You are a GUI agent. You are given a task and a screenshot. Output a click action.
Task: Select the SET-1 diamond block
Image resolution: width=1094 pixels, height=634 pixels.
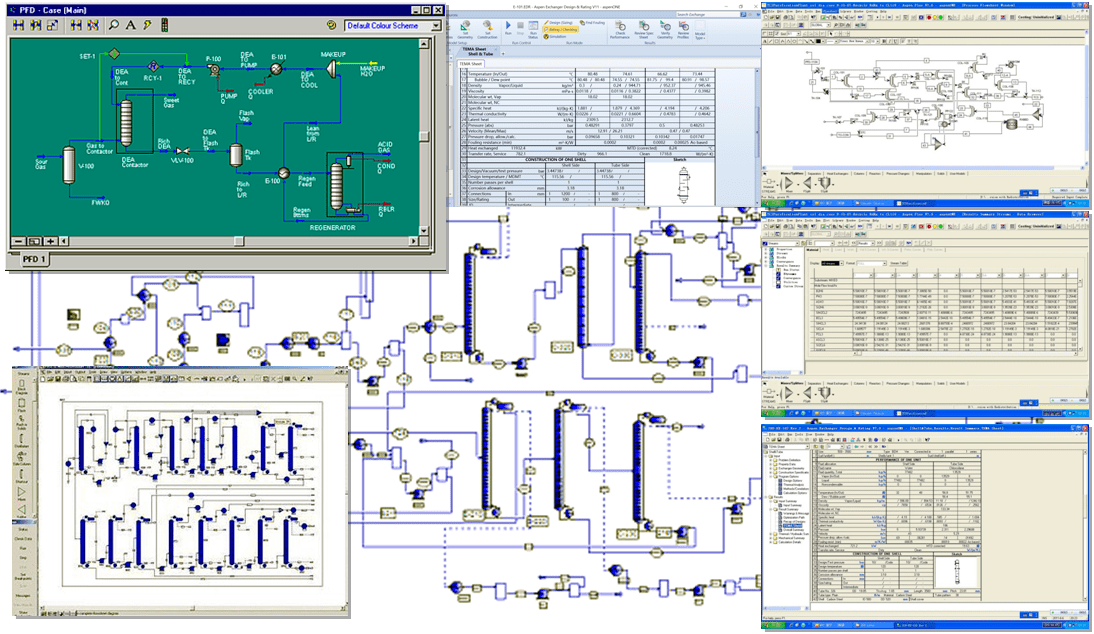[114, 52]
